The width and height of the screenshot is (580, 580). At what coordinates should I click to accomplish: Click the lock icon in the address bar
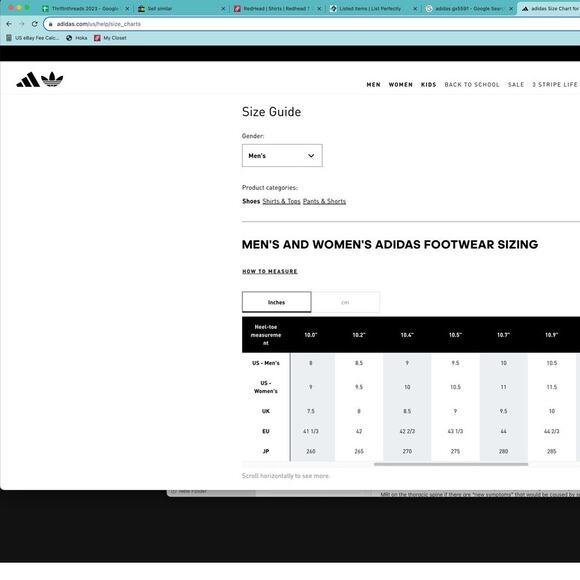(51, 24)
